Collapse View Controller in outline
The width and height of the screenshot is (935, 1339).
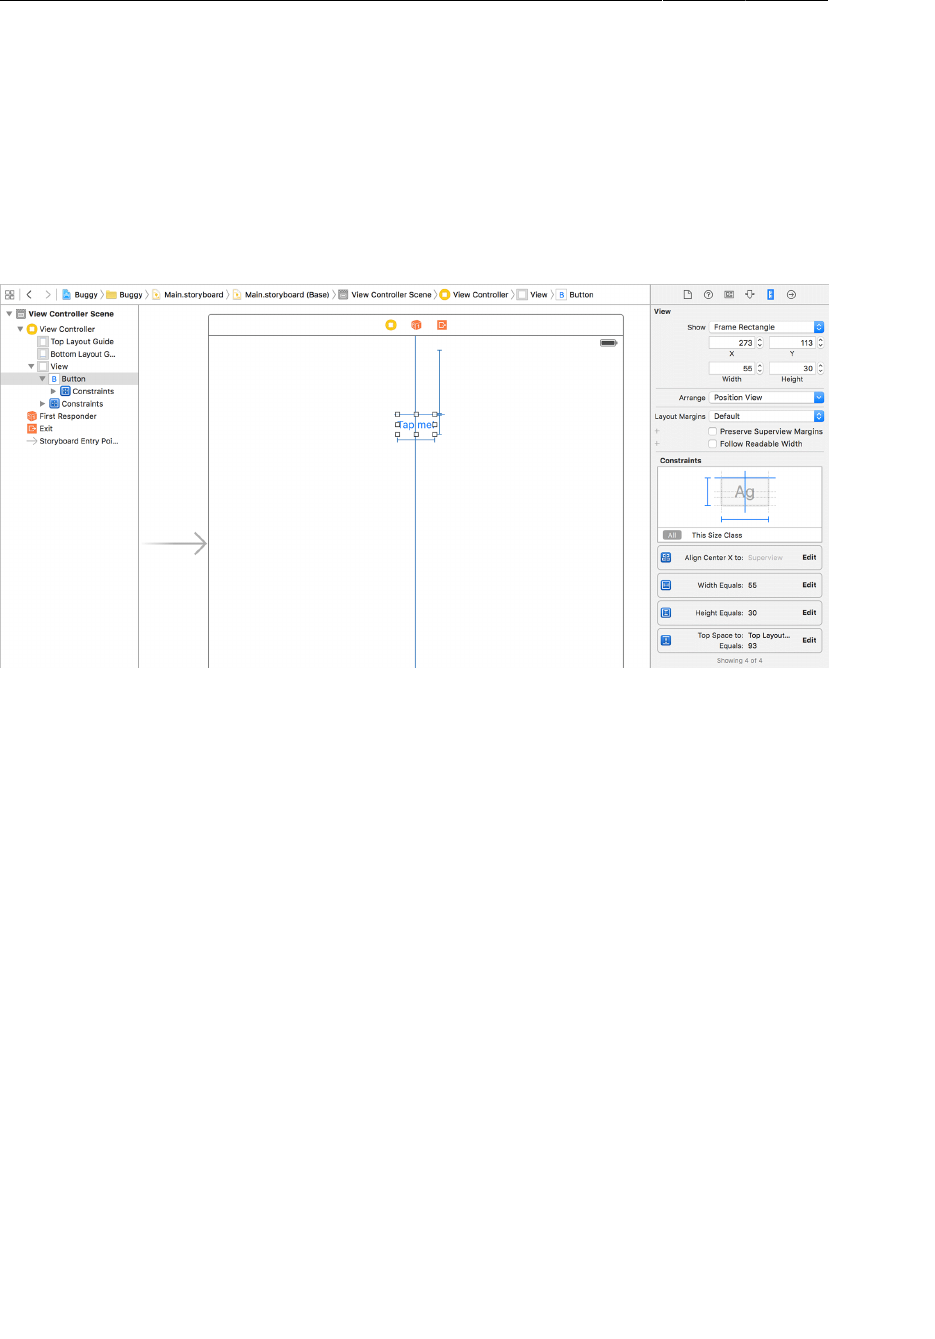[20, 329]
